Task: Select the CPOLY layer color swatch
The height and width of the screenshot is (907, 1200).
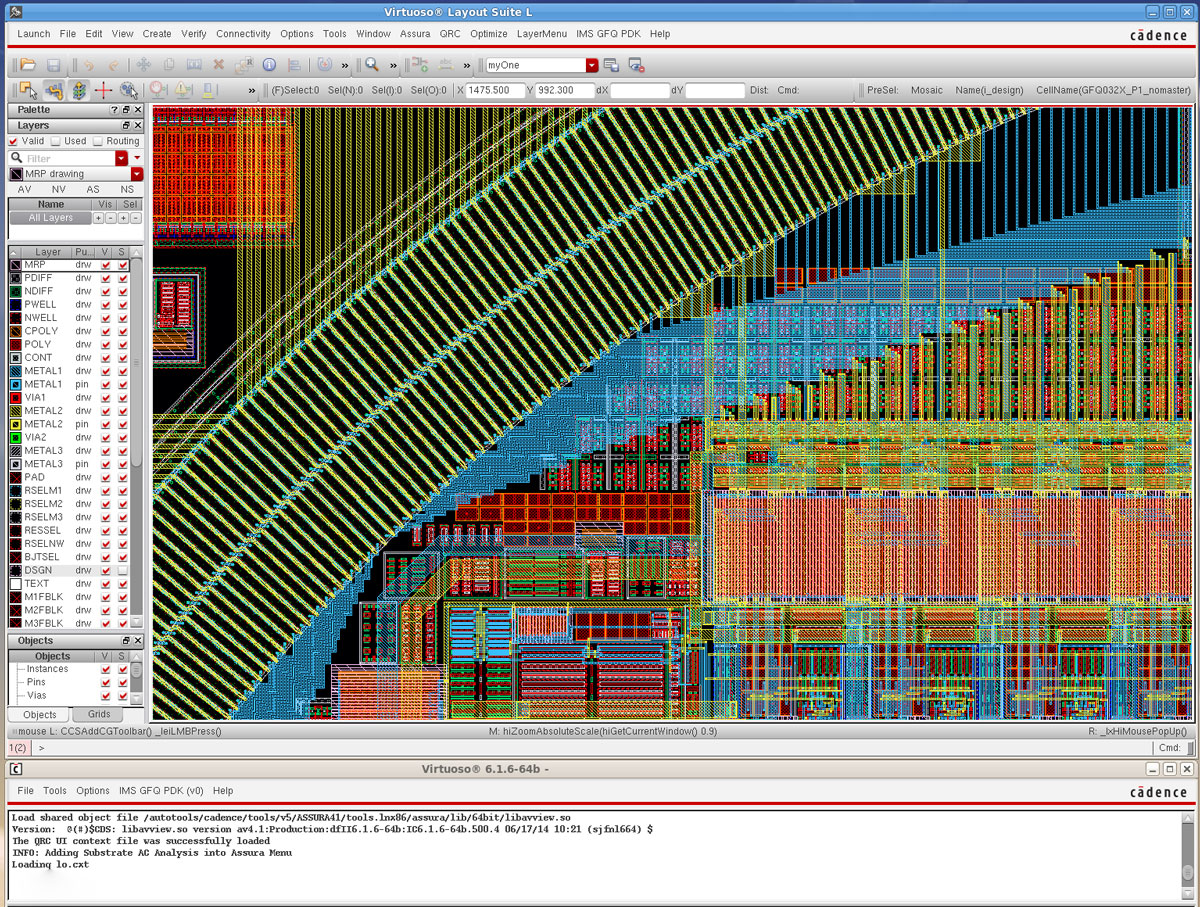Action: pyautogui.click(x=16, y=331)
